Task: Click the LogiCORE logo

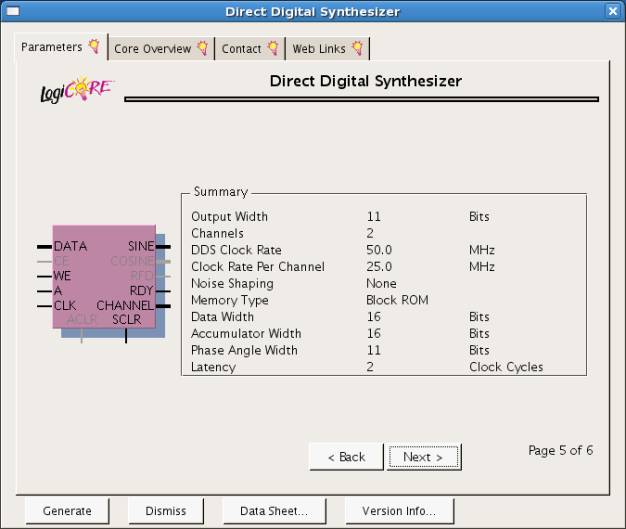Action: click(x=77, y=90)
